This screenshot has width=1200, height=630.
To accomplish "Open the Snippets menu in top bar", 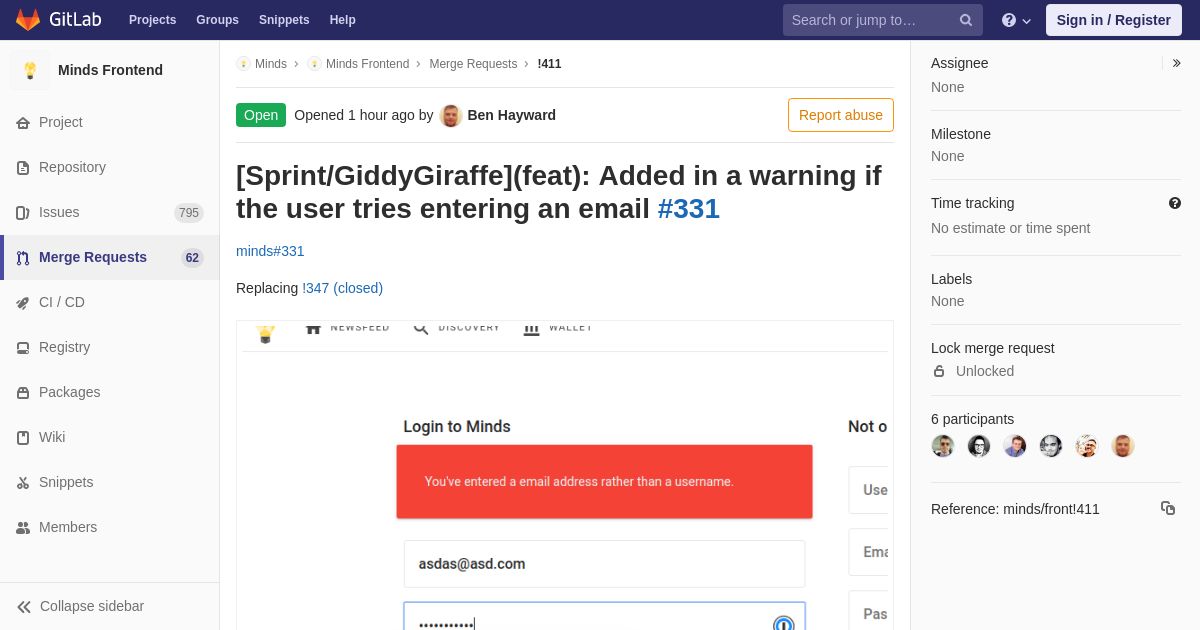I will (284, 20).
